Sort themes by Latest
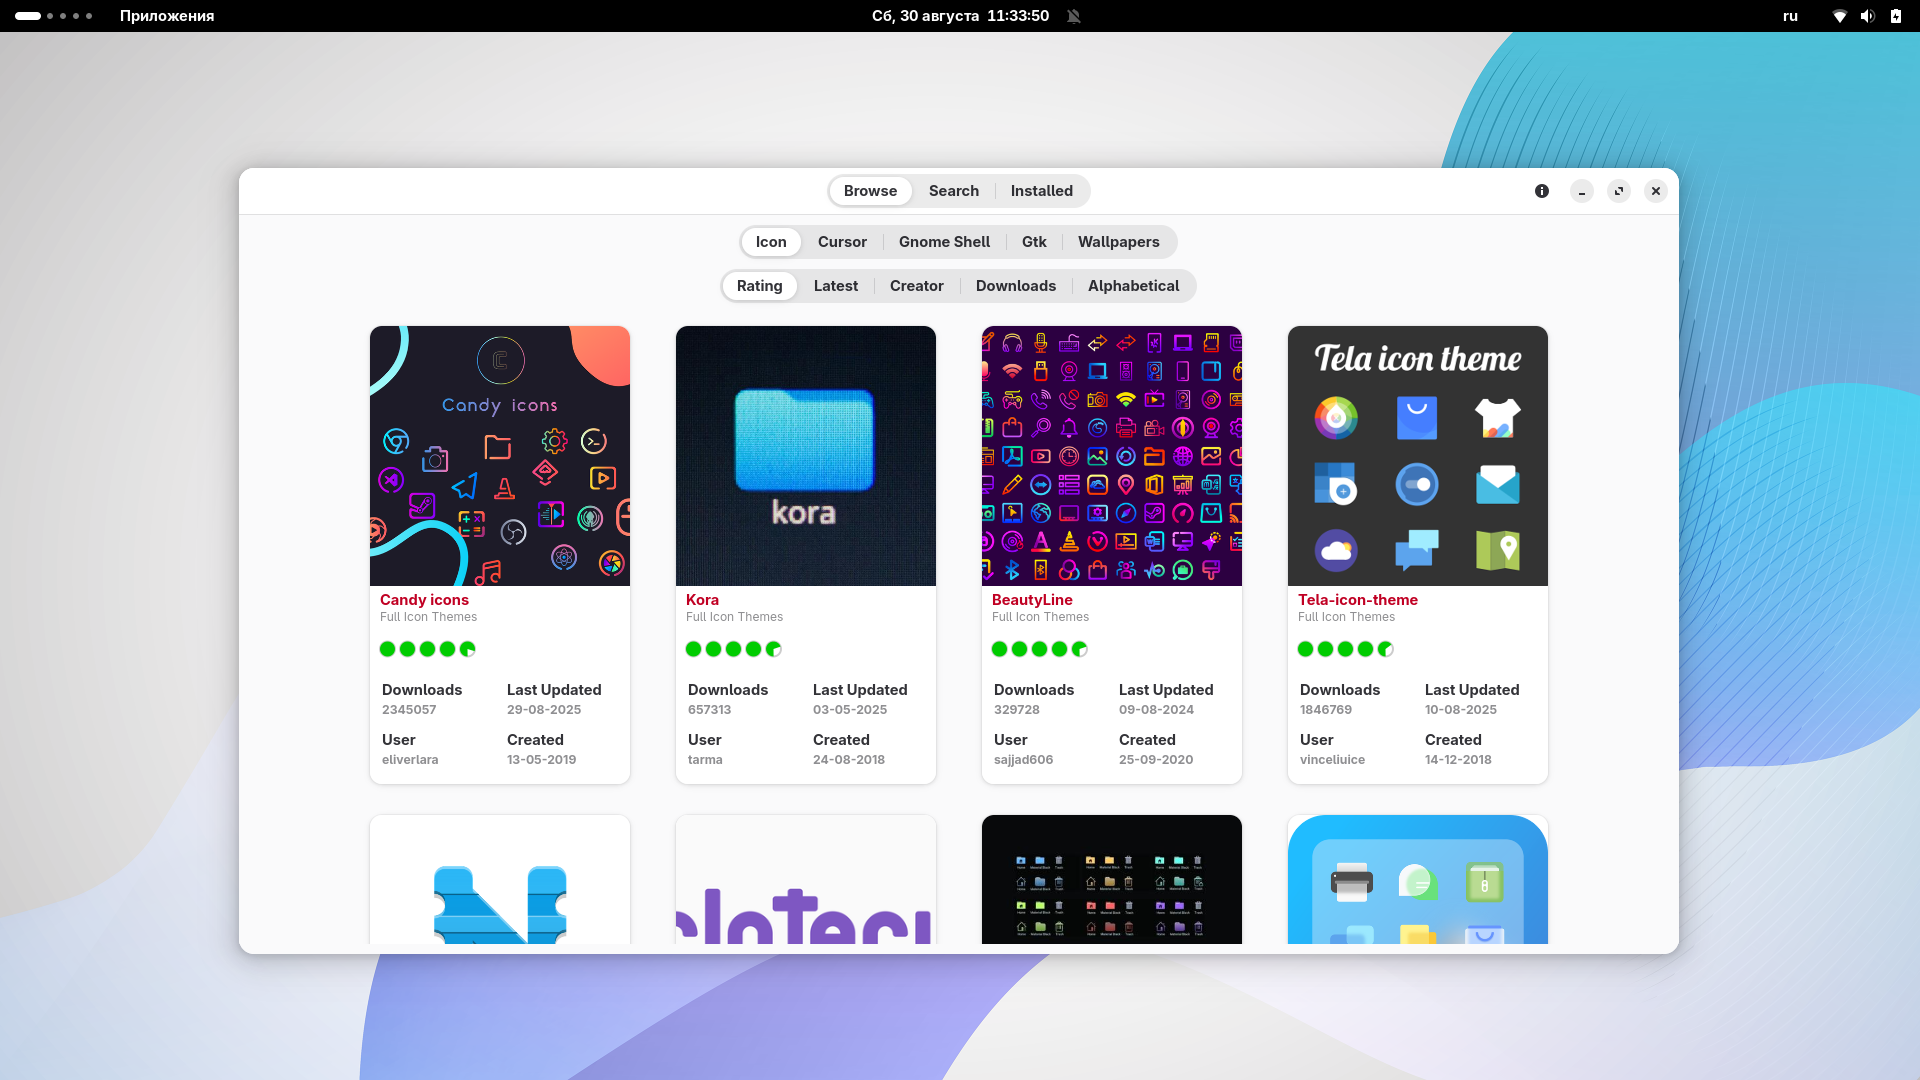The height and width of the screenshot is (1080, 1920). (836, 286)
